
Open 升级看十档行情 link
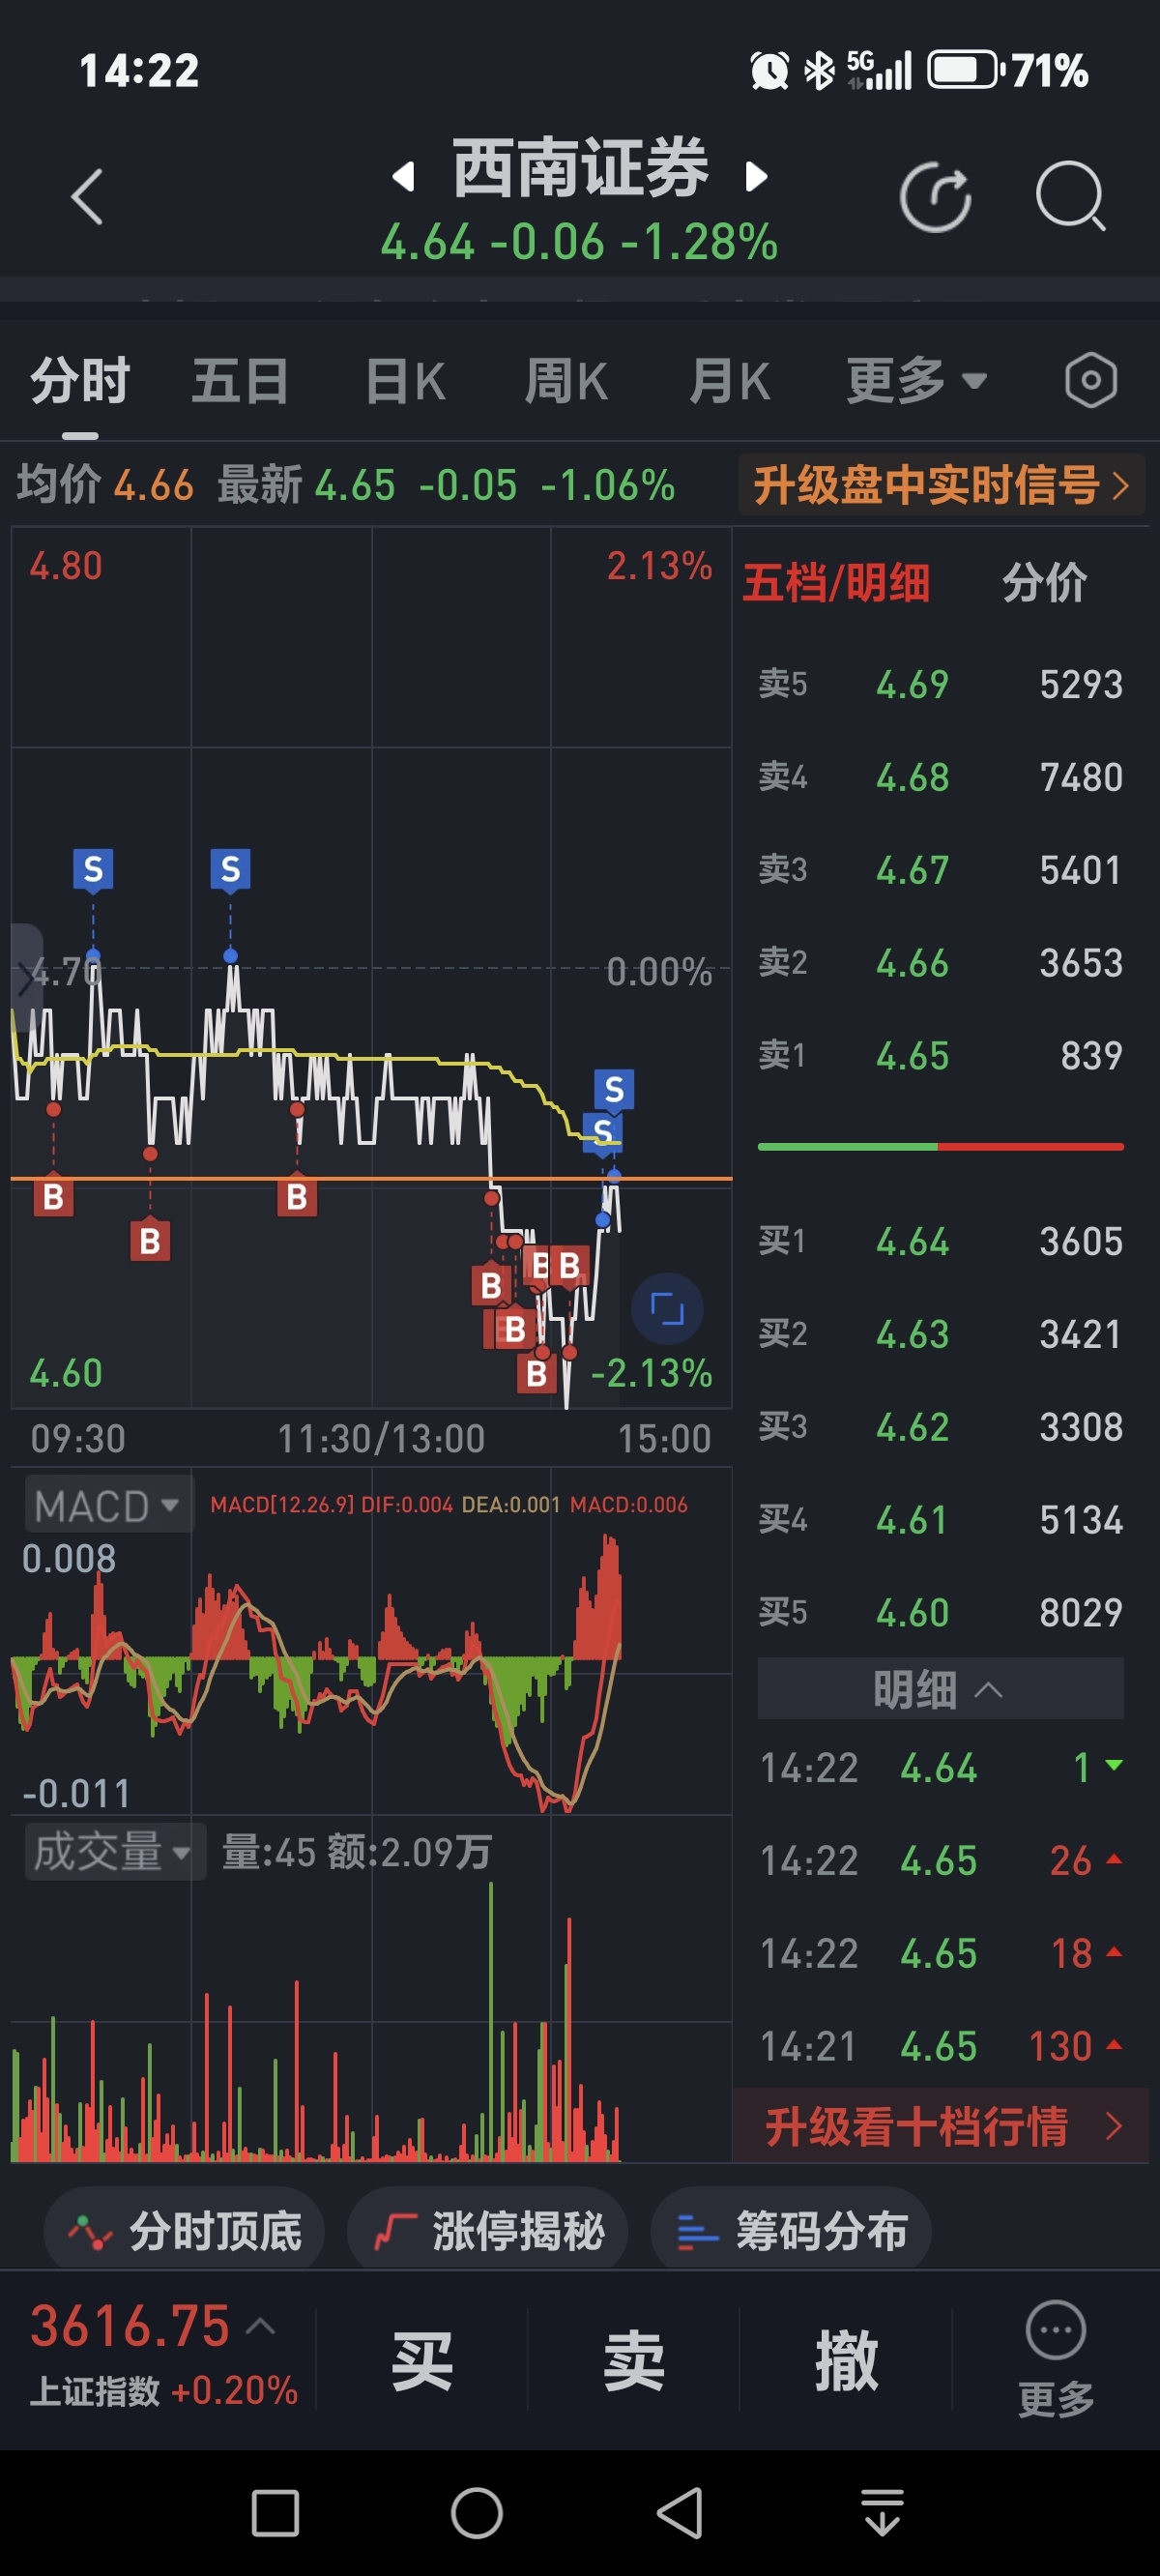point(941,2125)
